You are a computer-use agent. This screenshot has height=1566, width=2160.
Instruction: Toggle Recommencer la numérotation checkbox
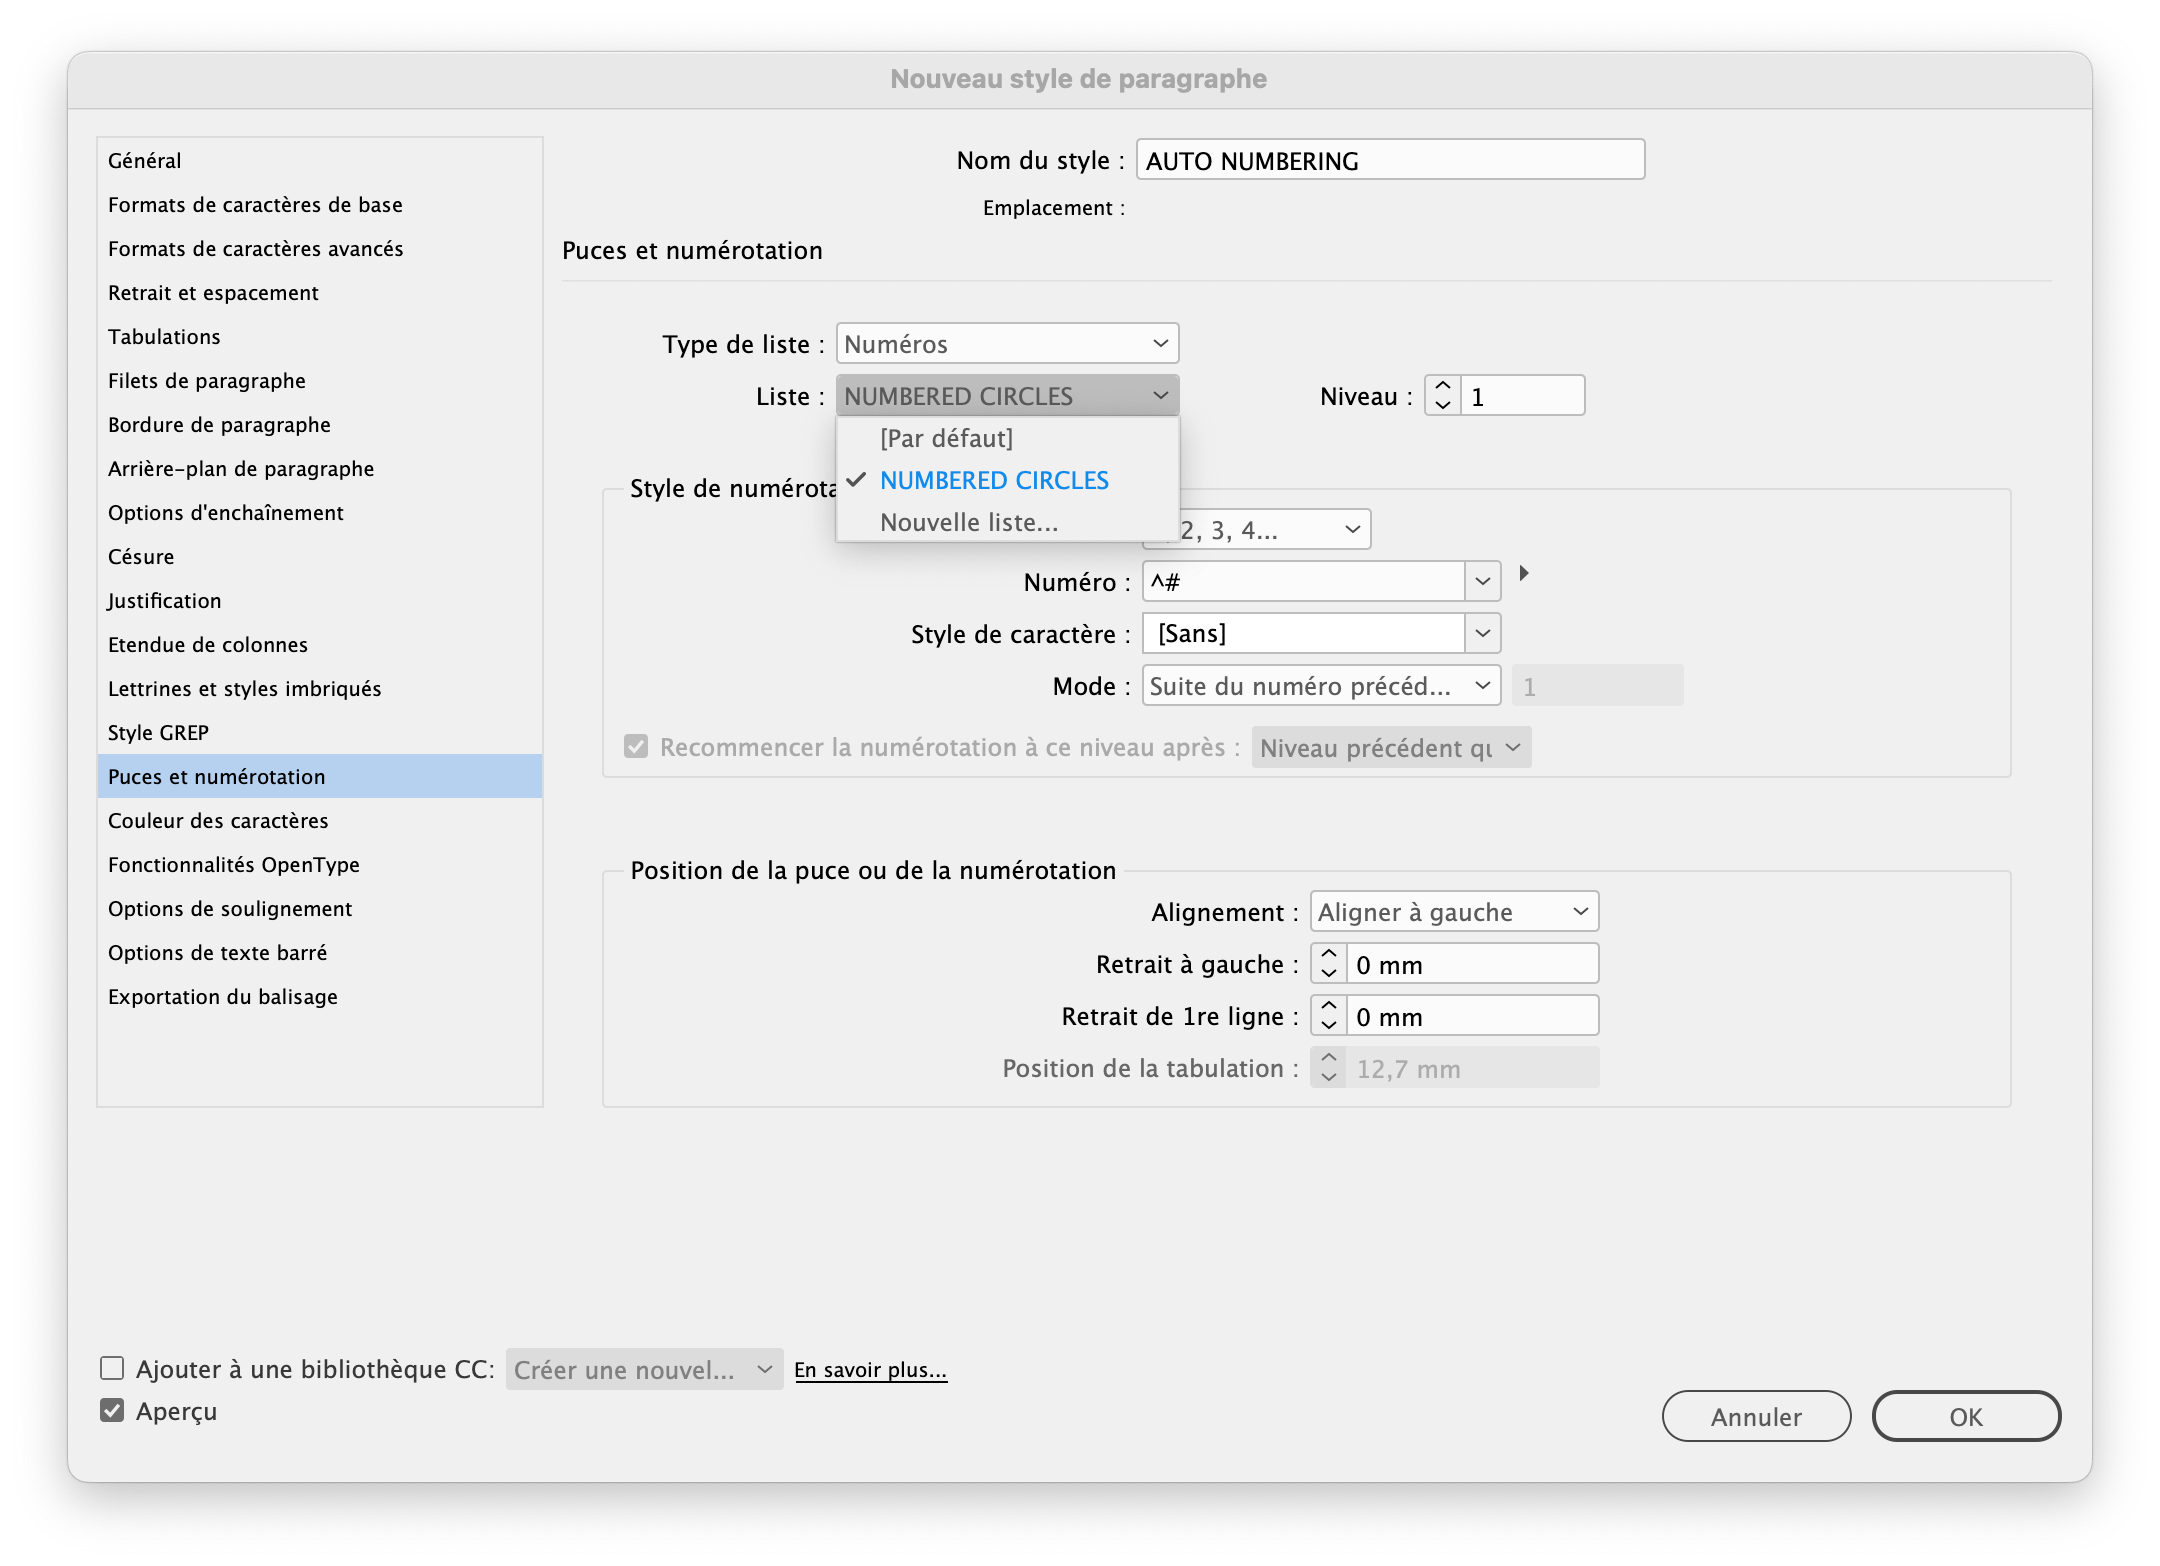(x=636, y=747)
